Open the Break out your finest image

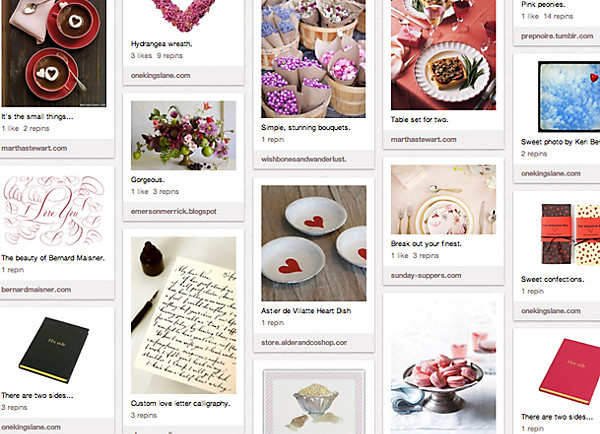pyautogui.click(x=443, y=199)
